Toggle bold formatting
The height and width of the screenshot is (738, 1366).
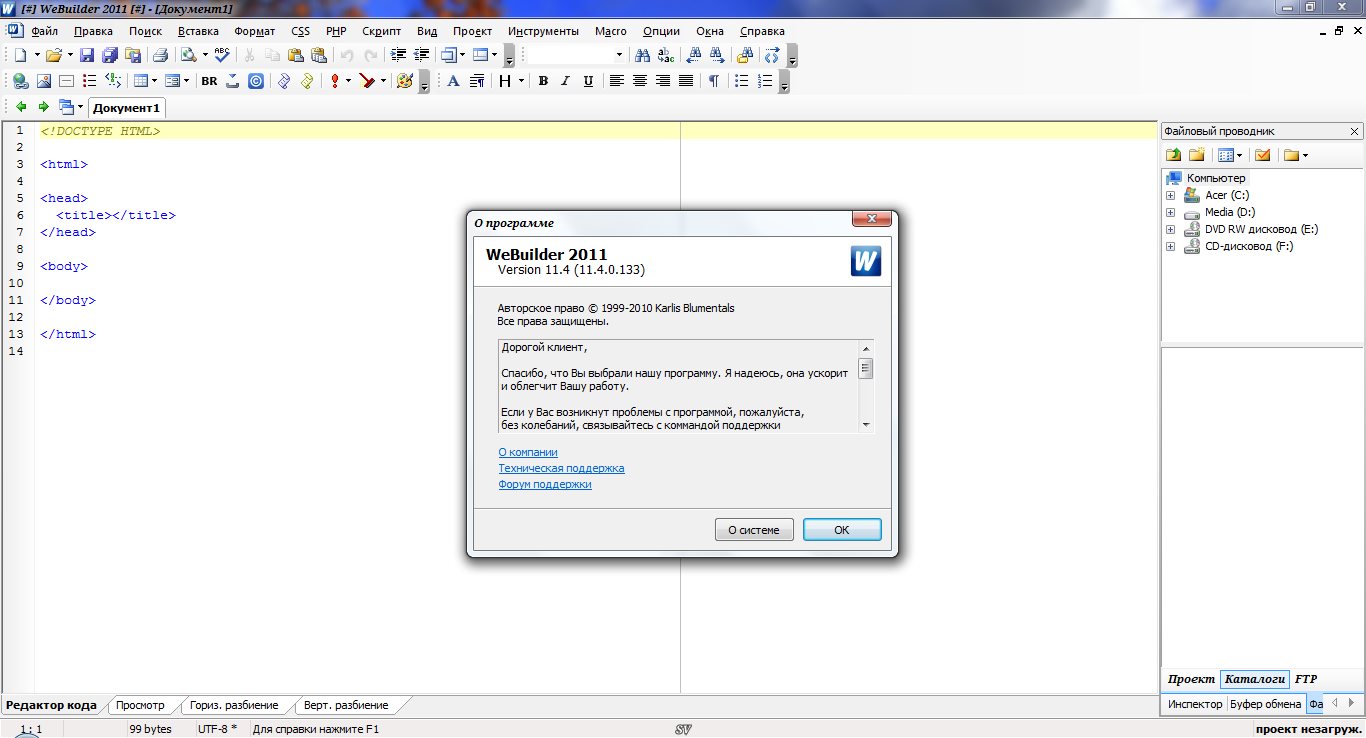(543, 81)
